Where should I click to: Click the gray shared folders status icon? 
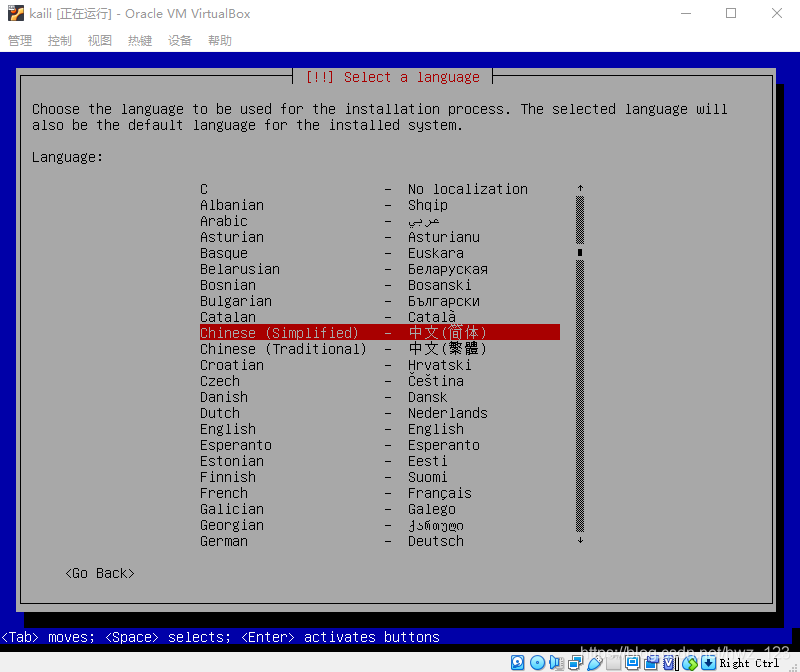click(x=614, y=662)
